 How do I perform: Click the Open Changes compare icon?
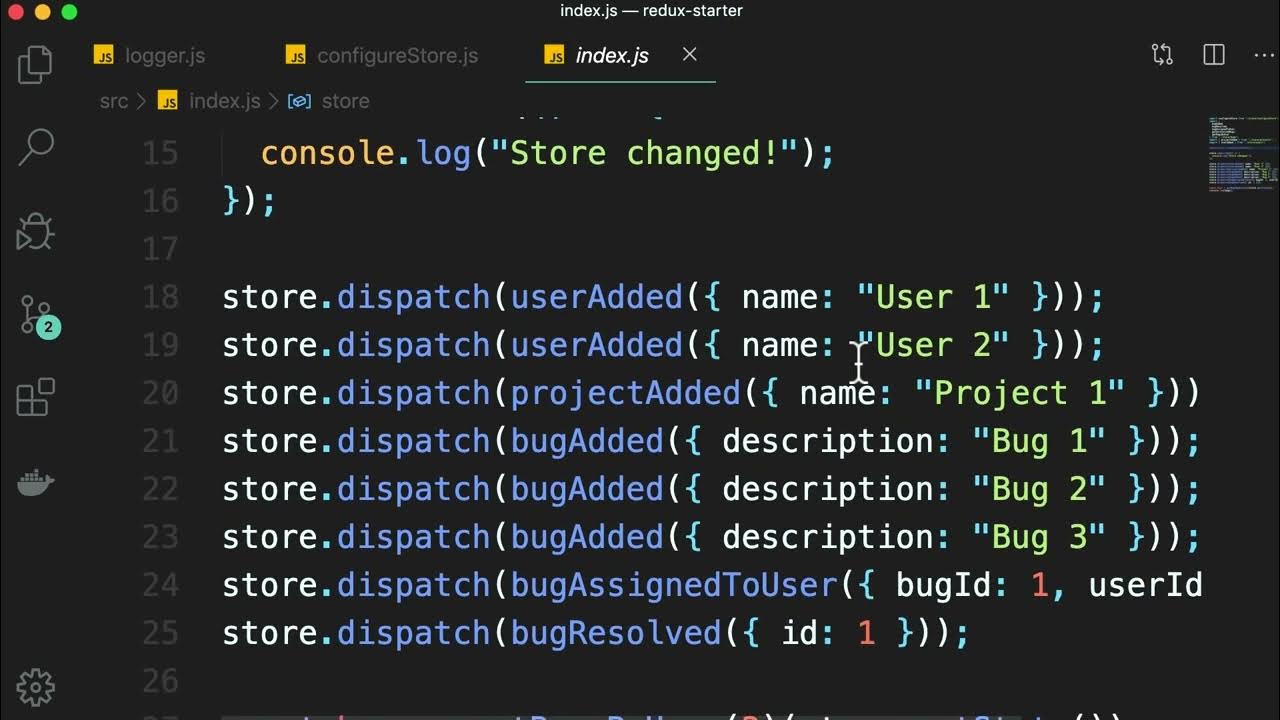[x=1162, y=55]
